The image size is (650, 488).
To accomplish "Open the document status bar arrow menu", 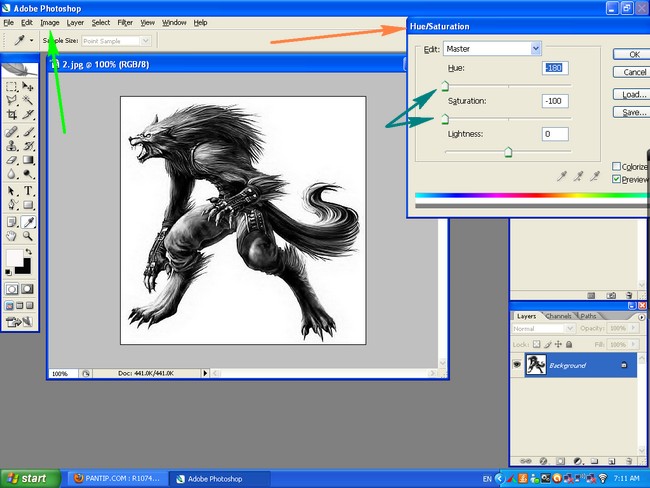I will [x=205, y=373].
